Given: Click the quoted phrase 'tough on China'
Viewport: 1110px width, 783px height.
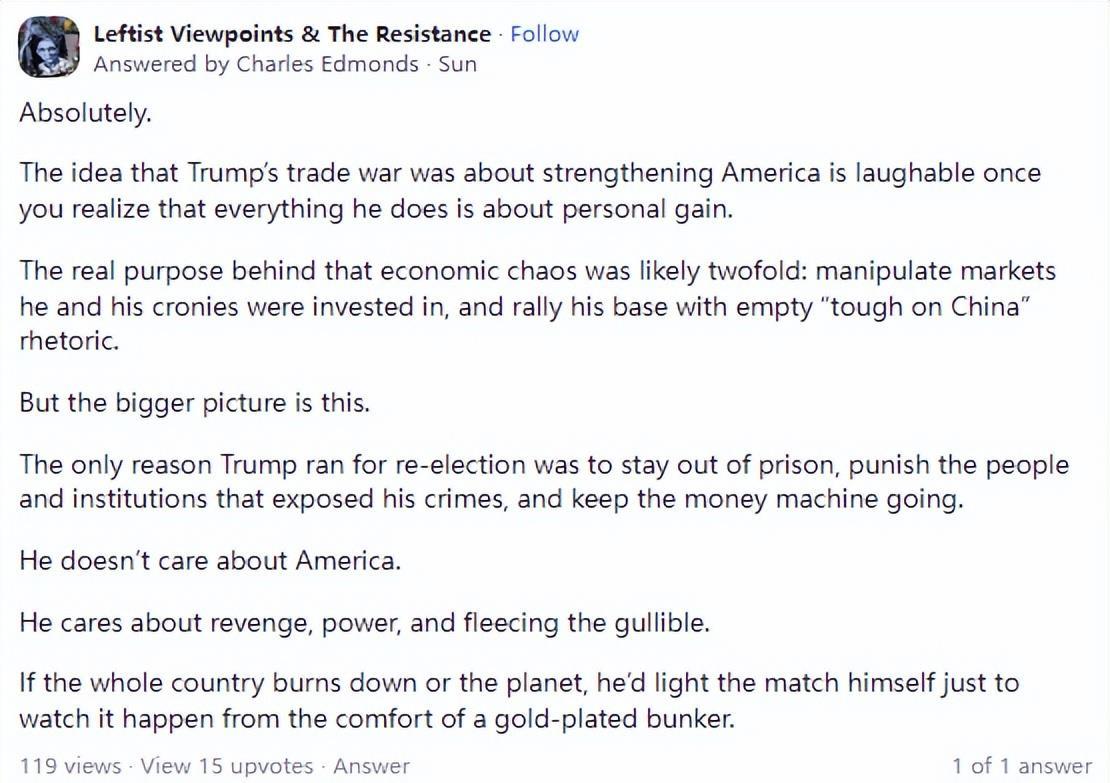Looking at the screenshot, I should pyautogui.click(x=924, y=307).
